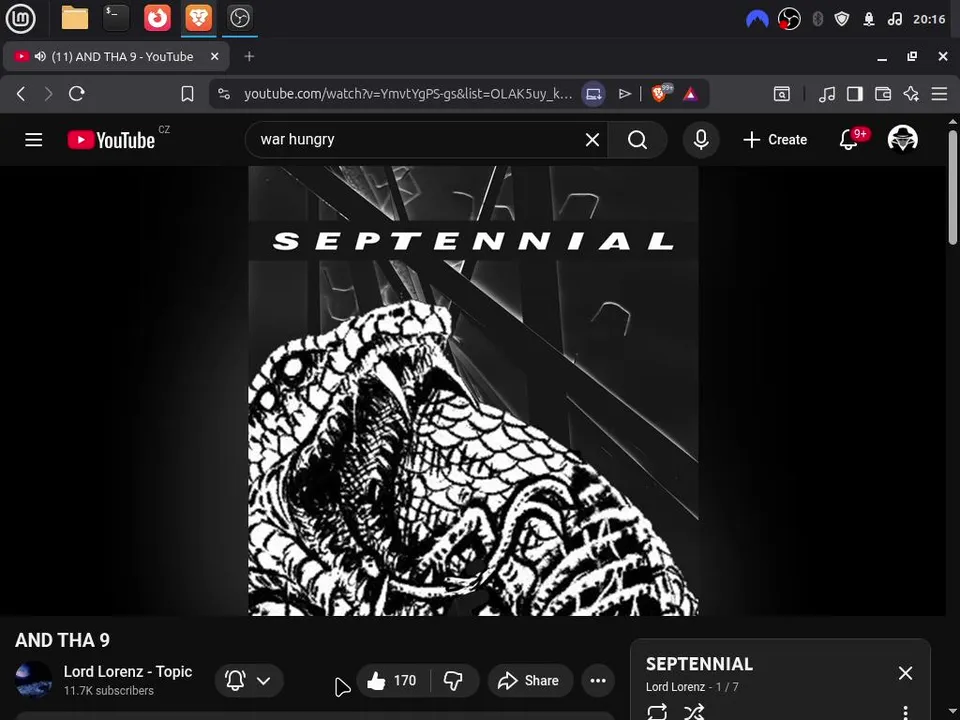Click the page vertical scrollbar

(x=953, y=187)
